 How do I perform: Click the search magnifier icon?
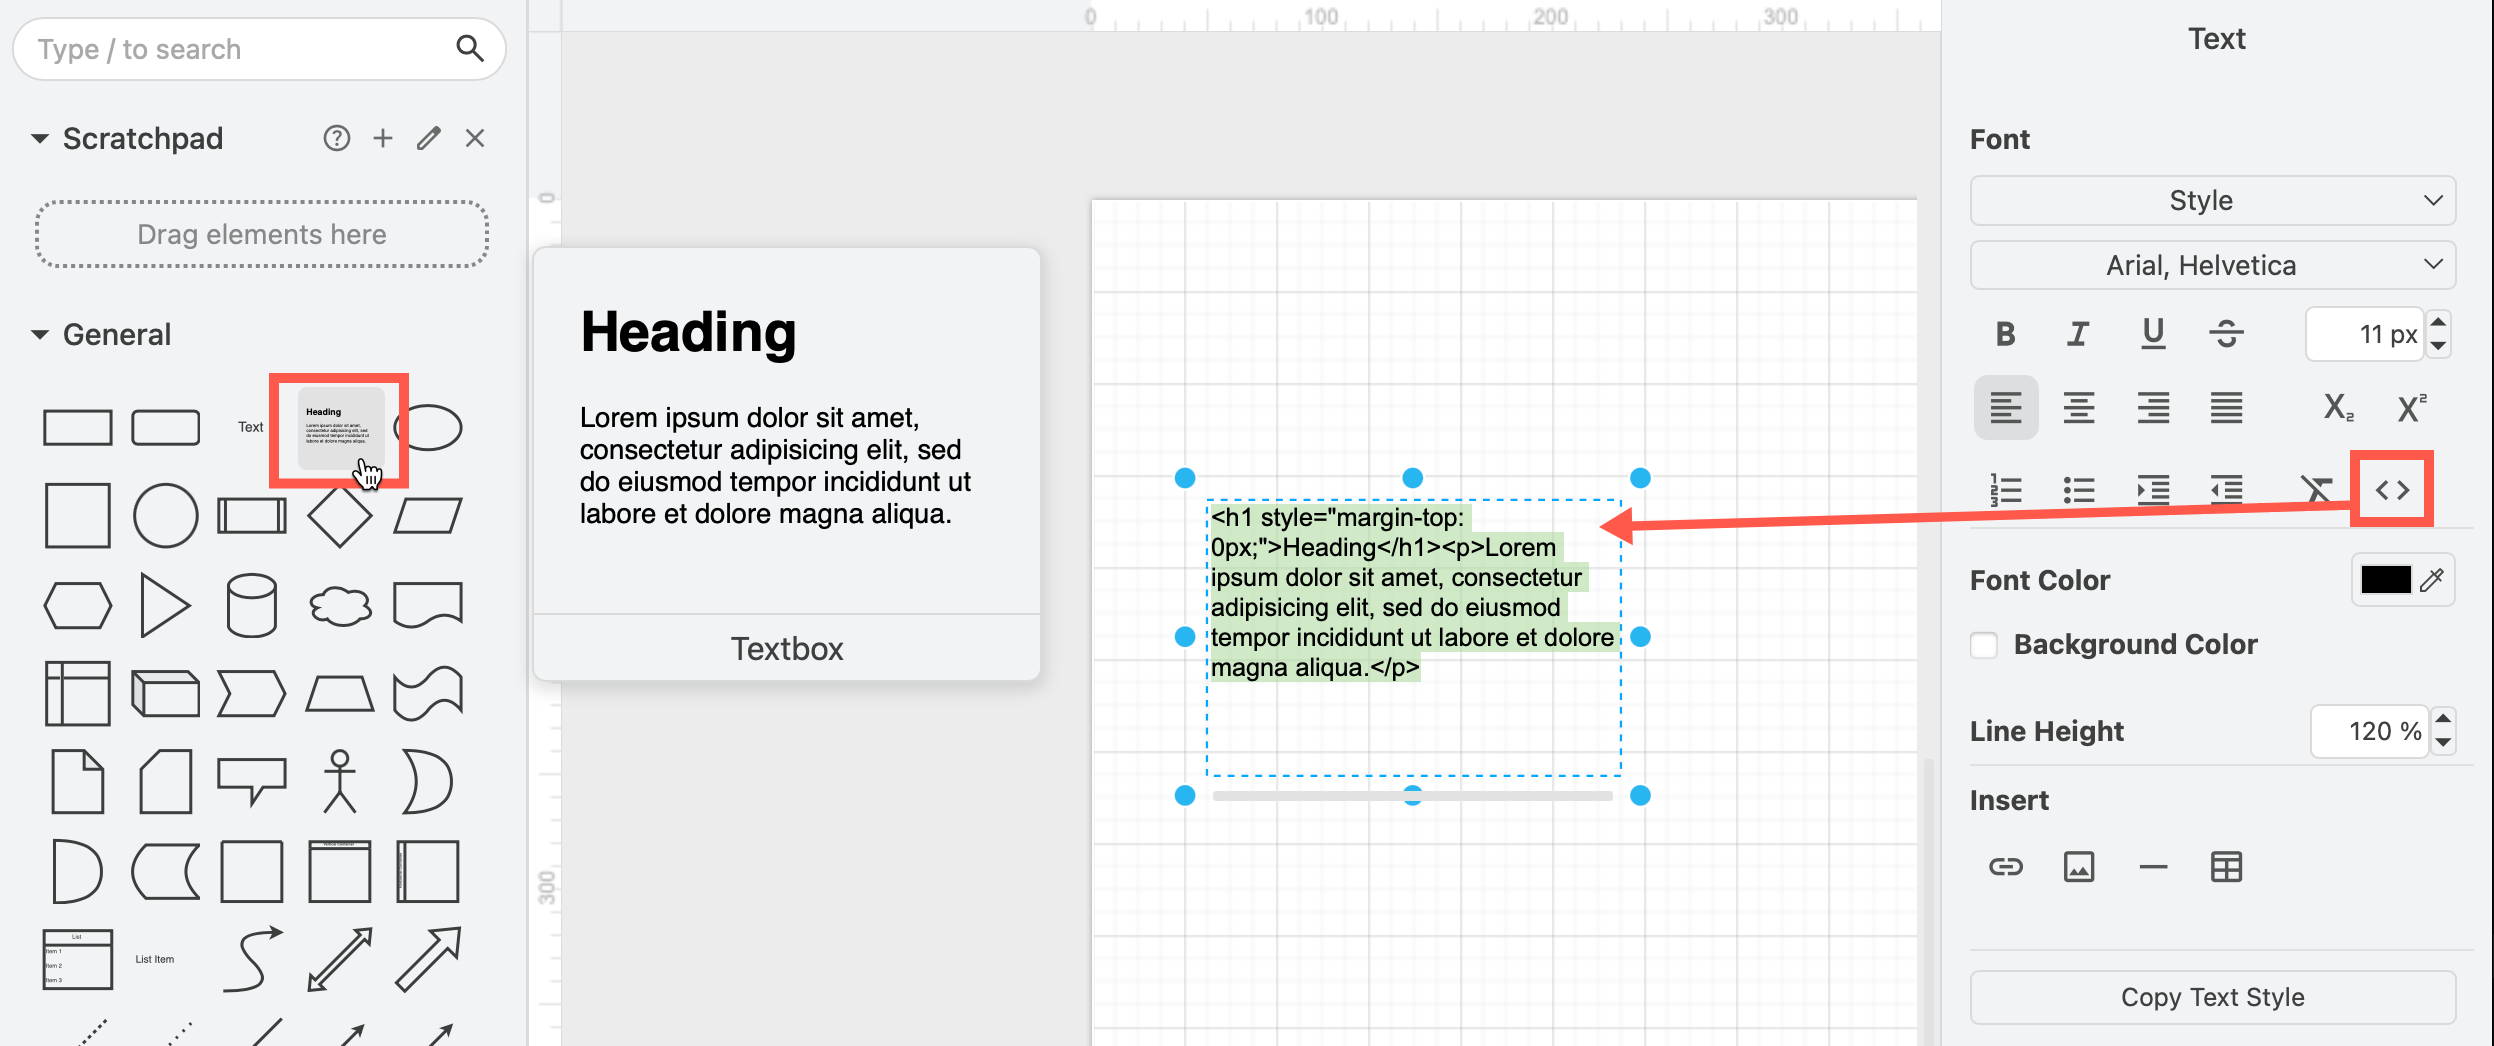(469, 48)
